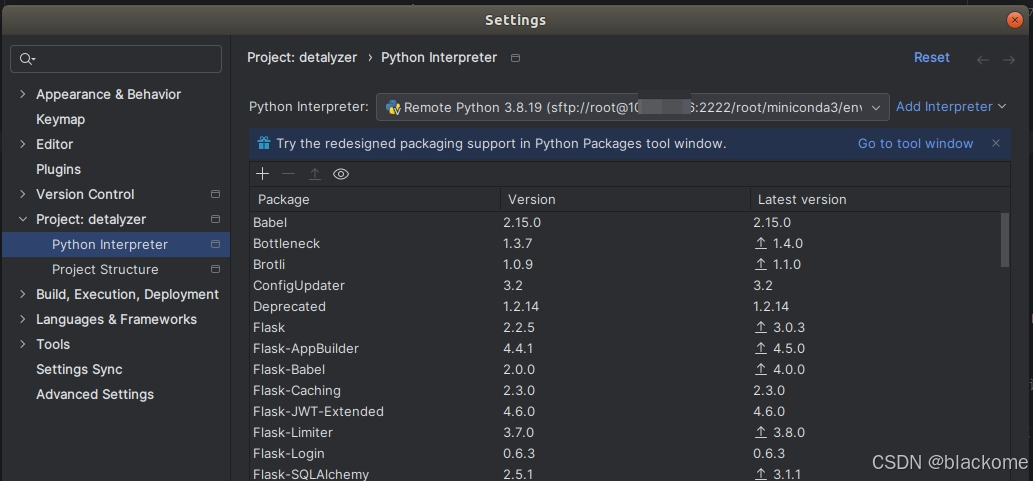
Task: Open Advanced Settings page
Action: coord(95,395)
